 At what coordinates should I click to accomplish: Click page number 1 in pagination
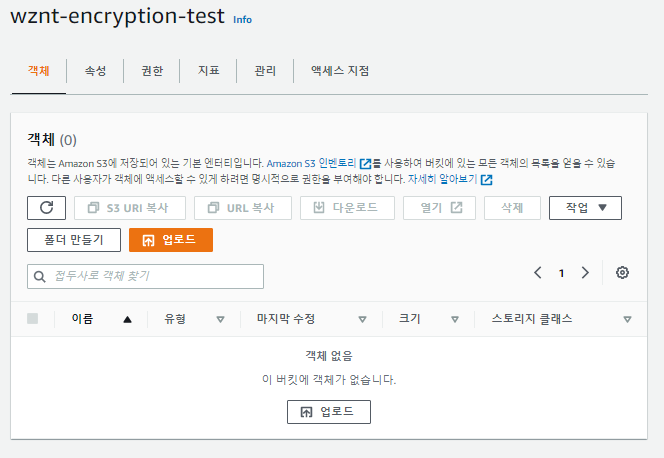562,273
